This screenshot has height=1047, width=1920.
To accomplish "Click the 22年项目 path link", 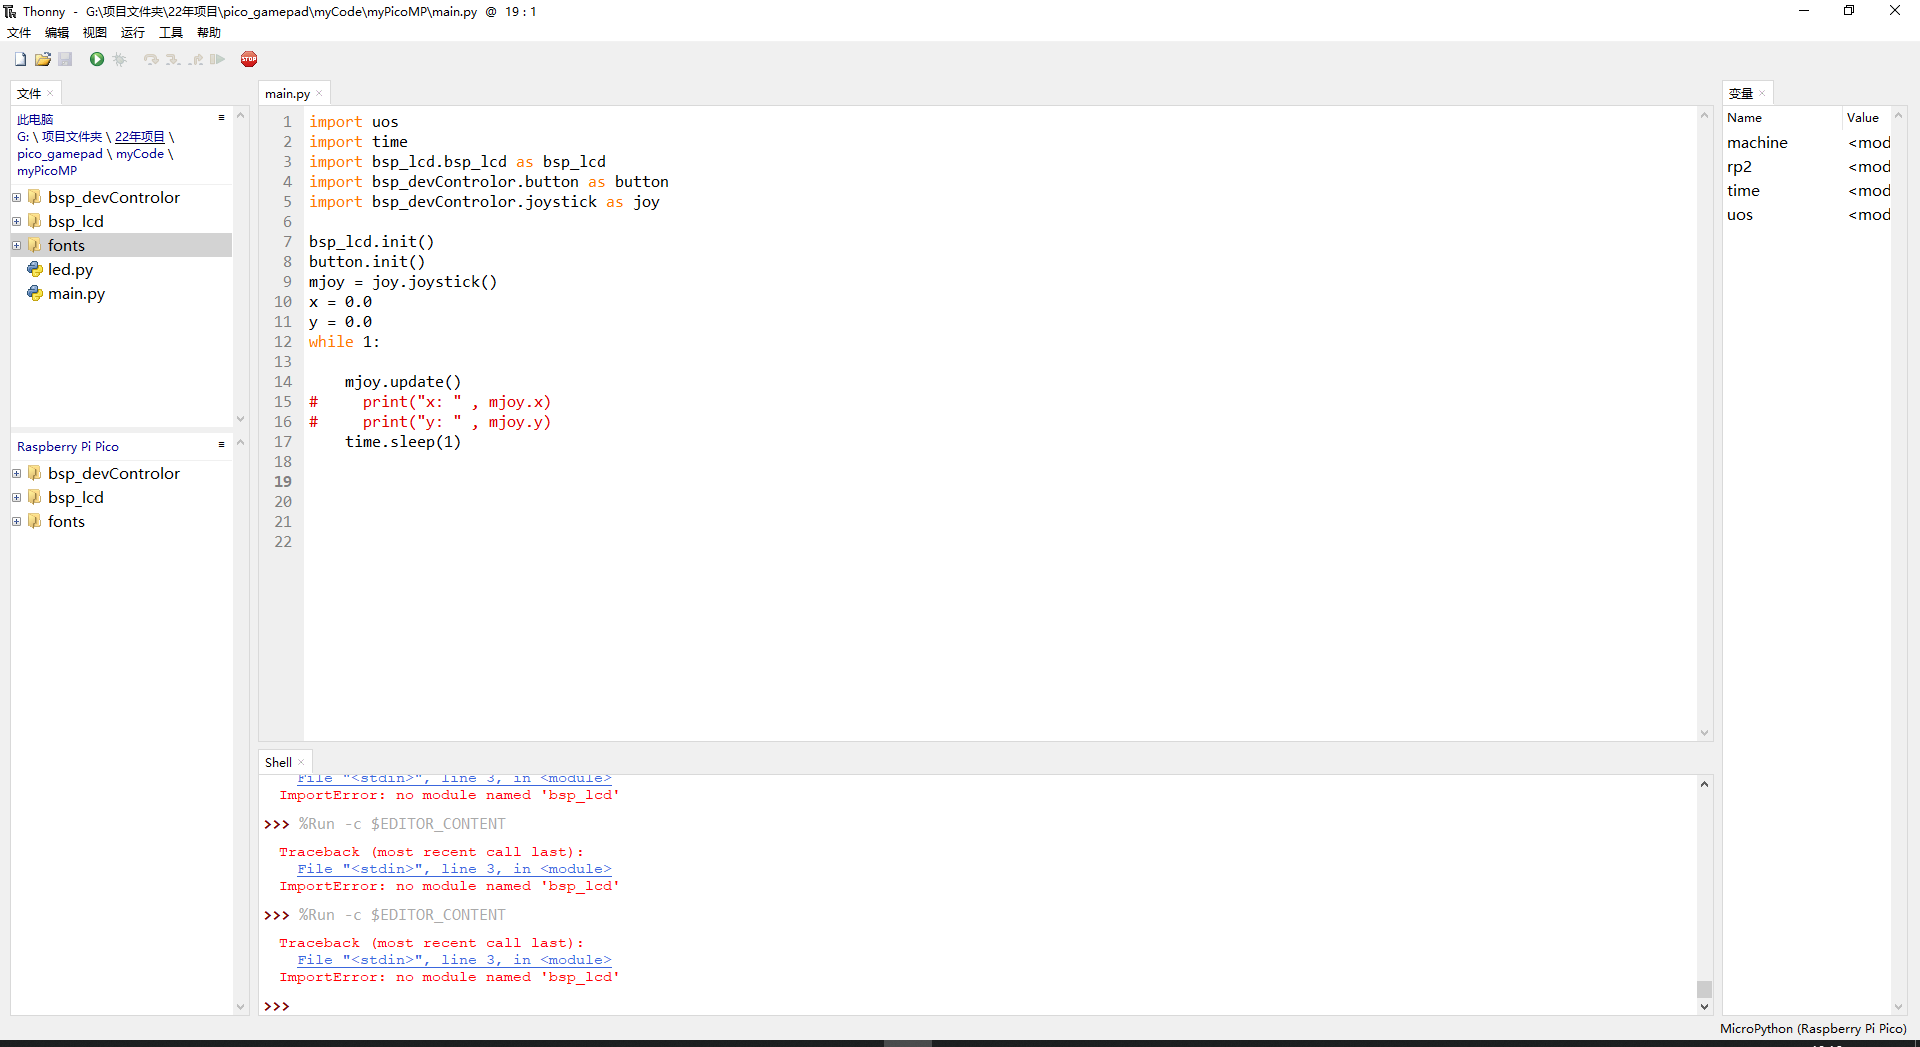I will click(x=140, y=137).
